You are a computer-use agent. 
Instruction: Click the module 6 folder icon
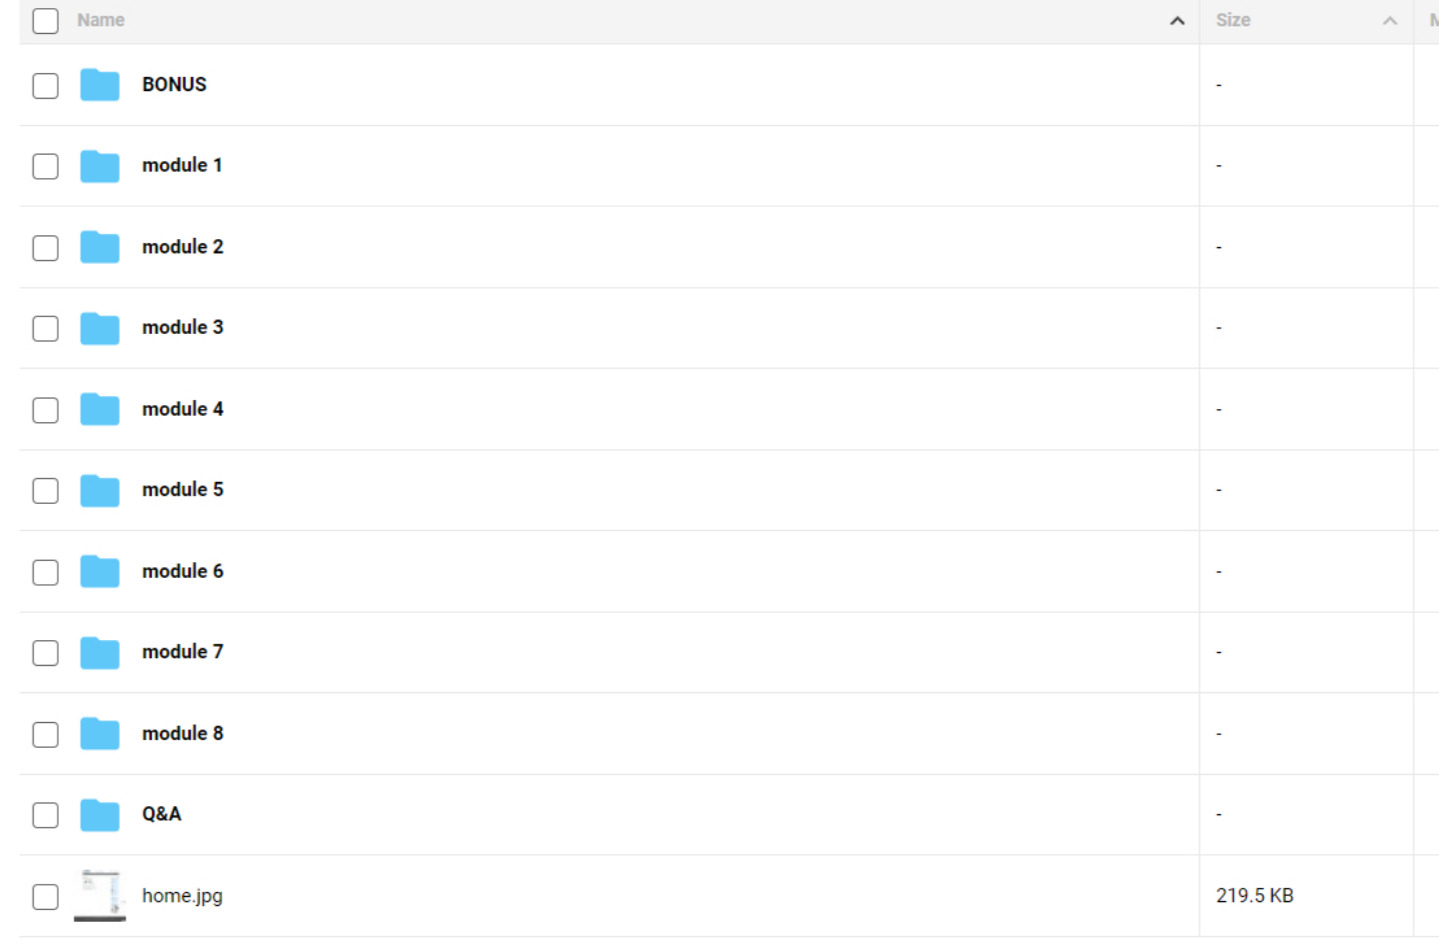(x=100, y=571)
